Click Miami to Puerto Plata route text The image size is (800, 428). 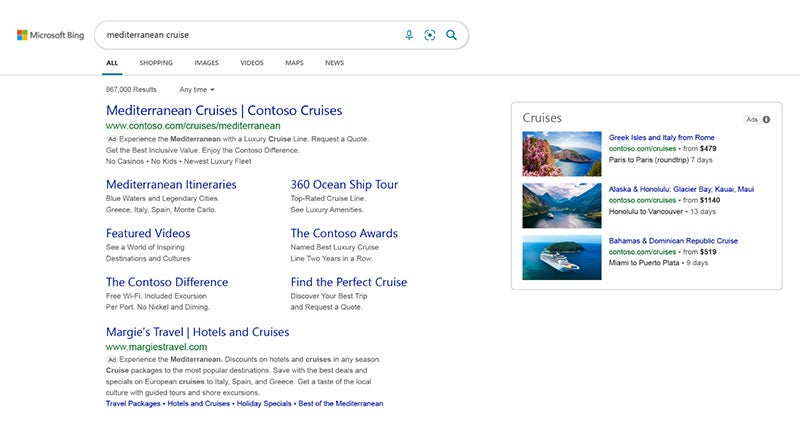tap(644, 263)
